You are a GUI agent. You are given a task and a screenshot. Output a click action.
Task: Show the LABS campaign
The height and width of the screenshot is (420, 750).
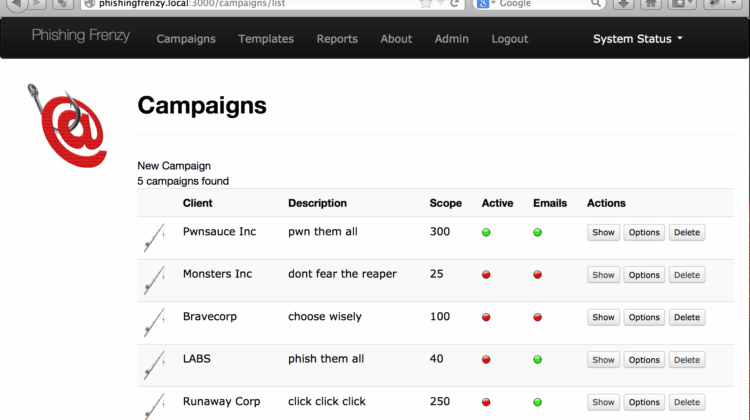[603, 360]
